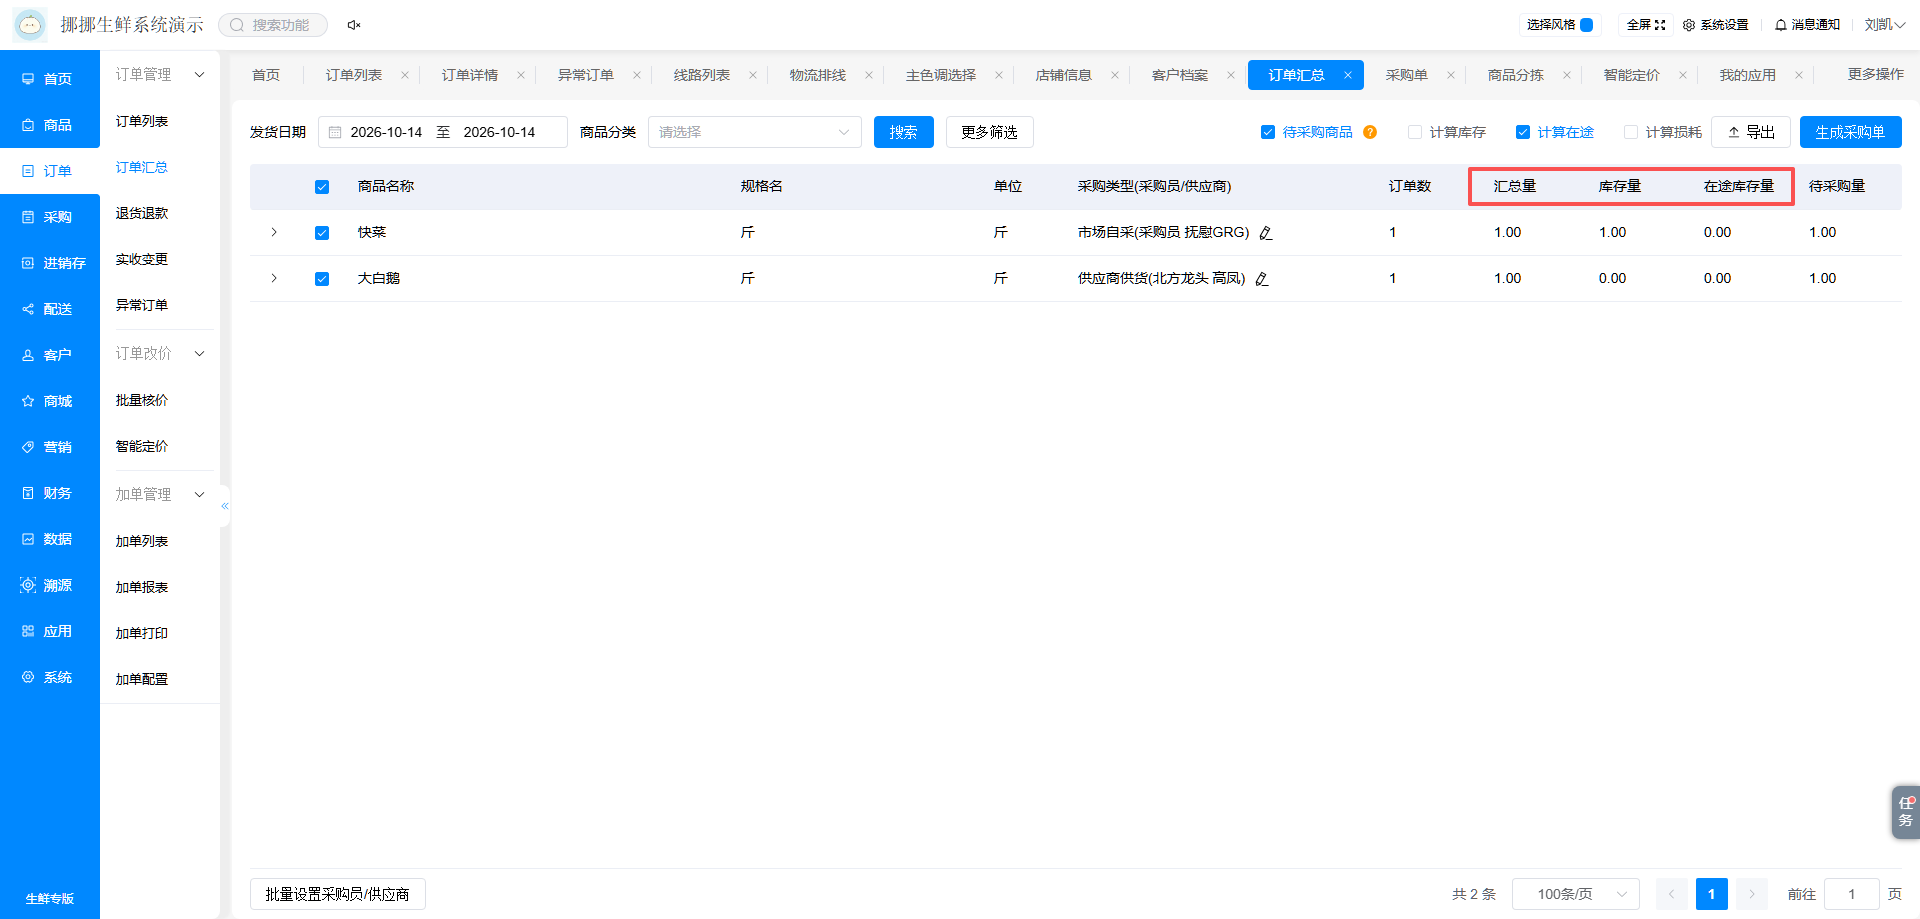Collapse the 订单改价 submenu group

tap(159, 354)
